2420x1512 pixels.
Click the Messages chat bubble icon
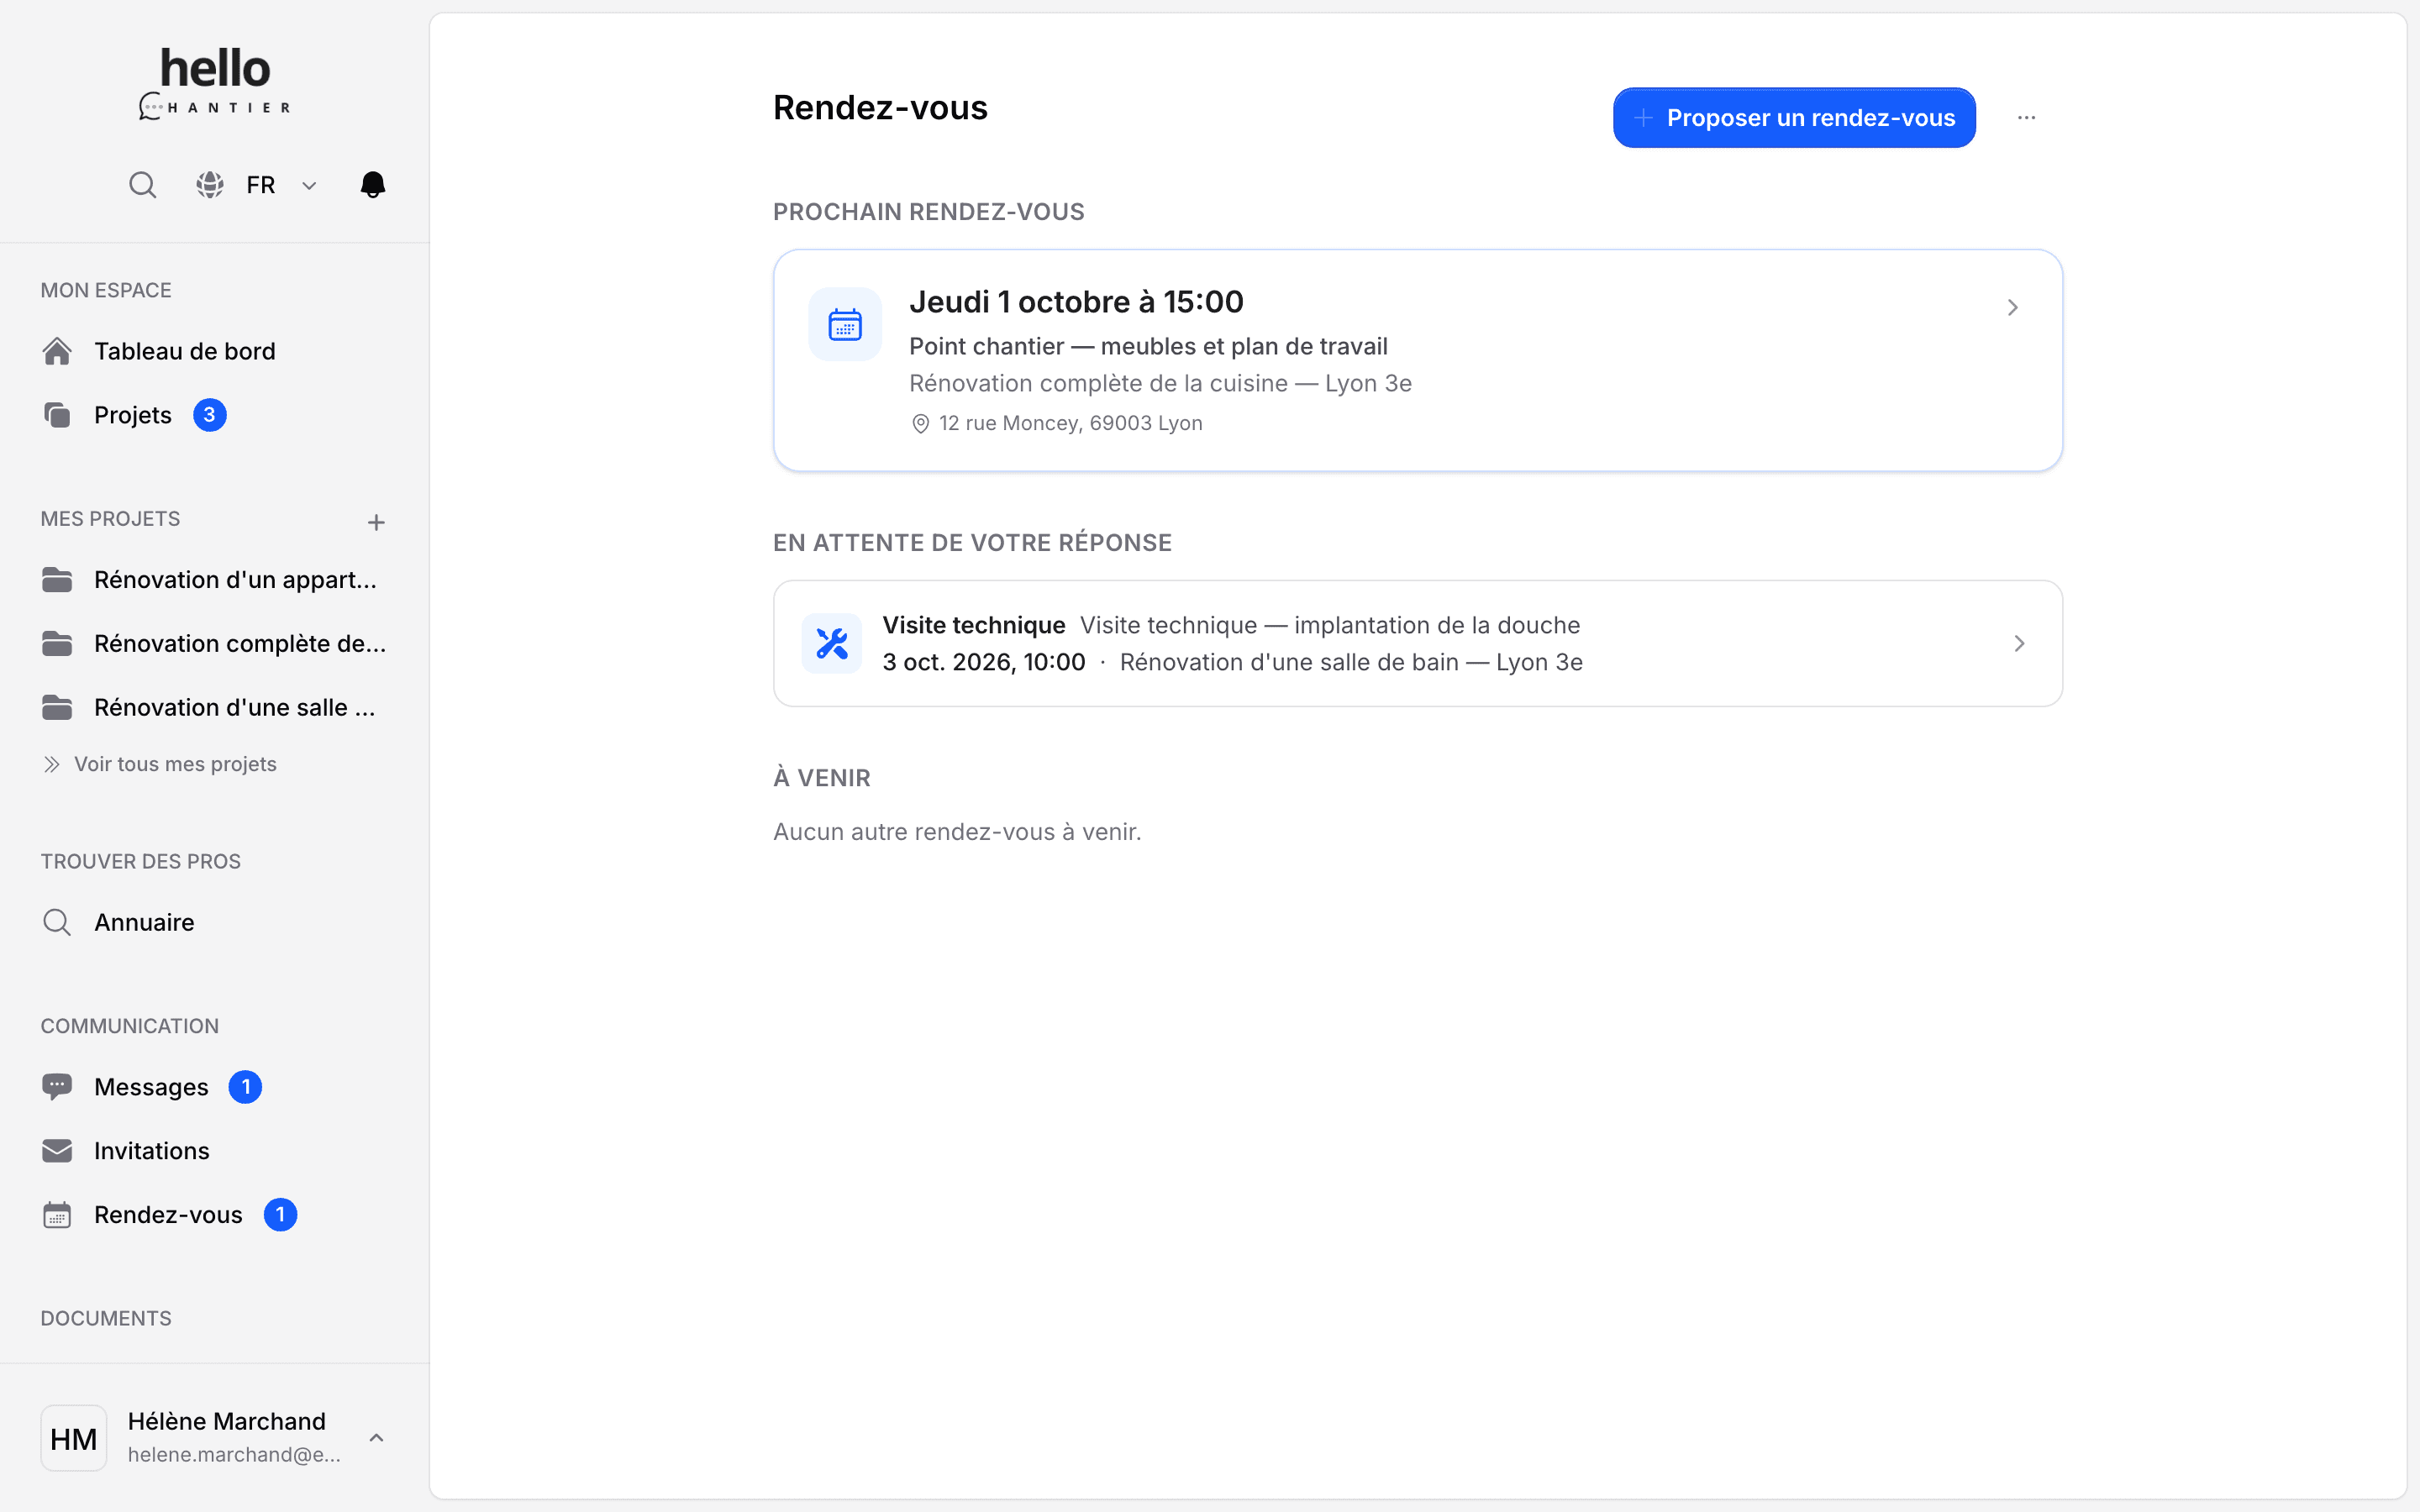57,1087
